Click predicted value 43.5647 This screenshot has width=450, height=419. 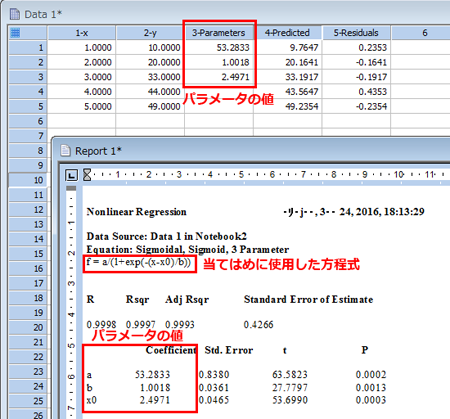(287, 91)
